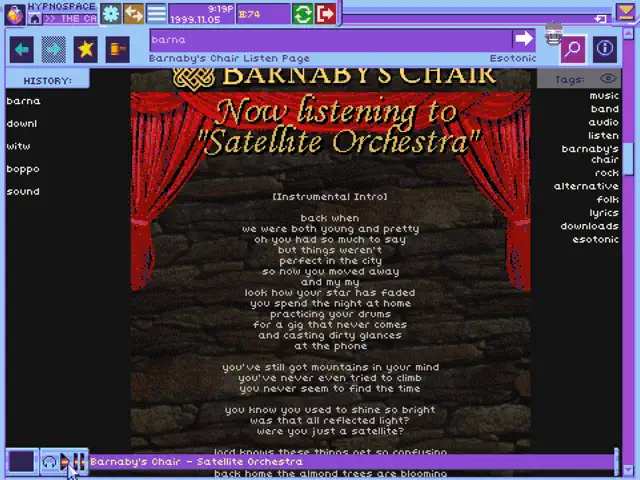640x480 pixels.
Task: Click the page scrollbar up arrow
Action: 629,33
